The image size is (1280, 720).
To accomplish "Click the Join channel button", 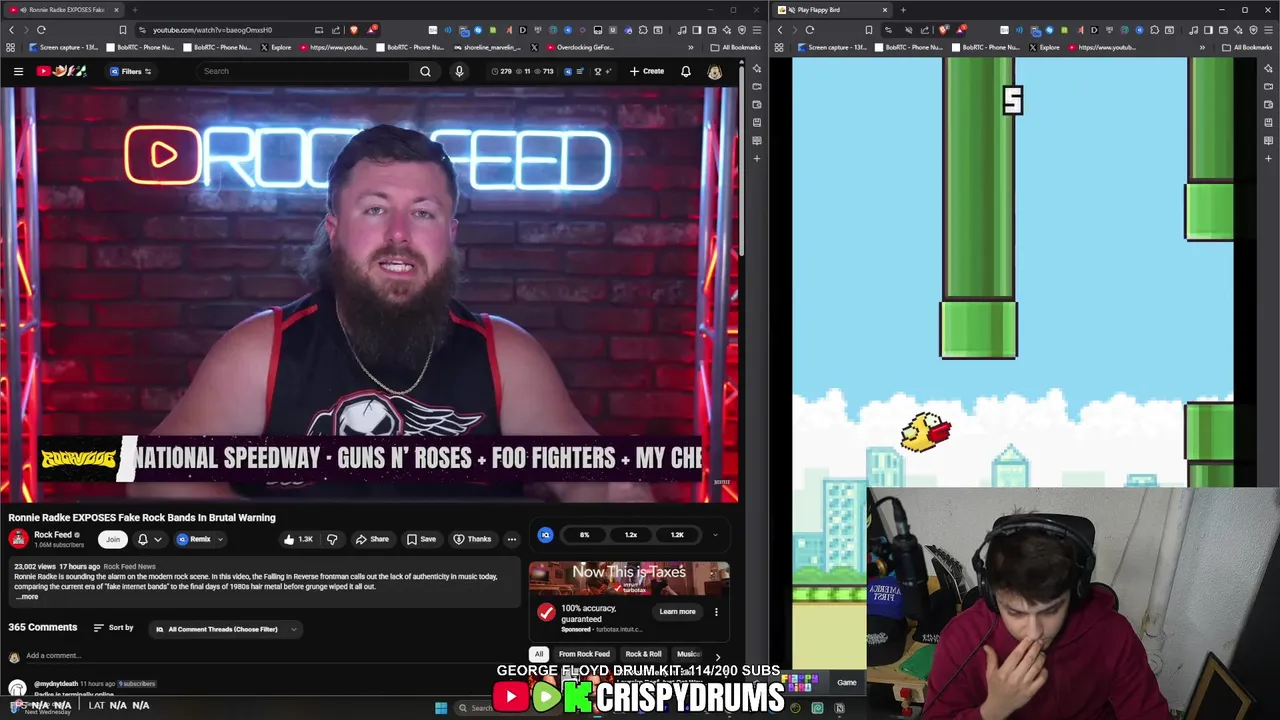I will pyautogui.click(x=113, y=539).
